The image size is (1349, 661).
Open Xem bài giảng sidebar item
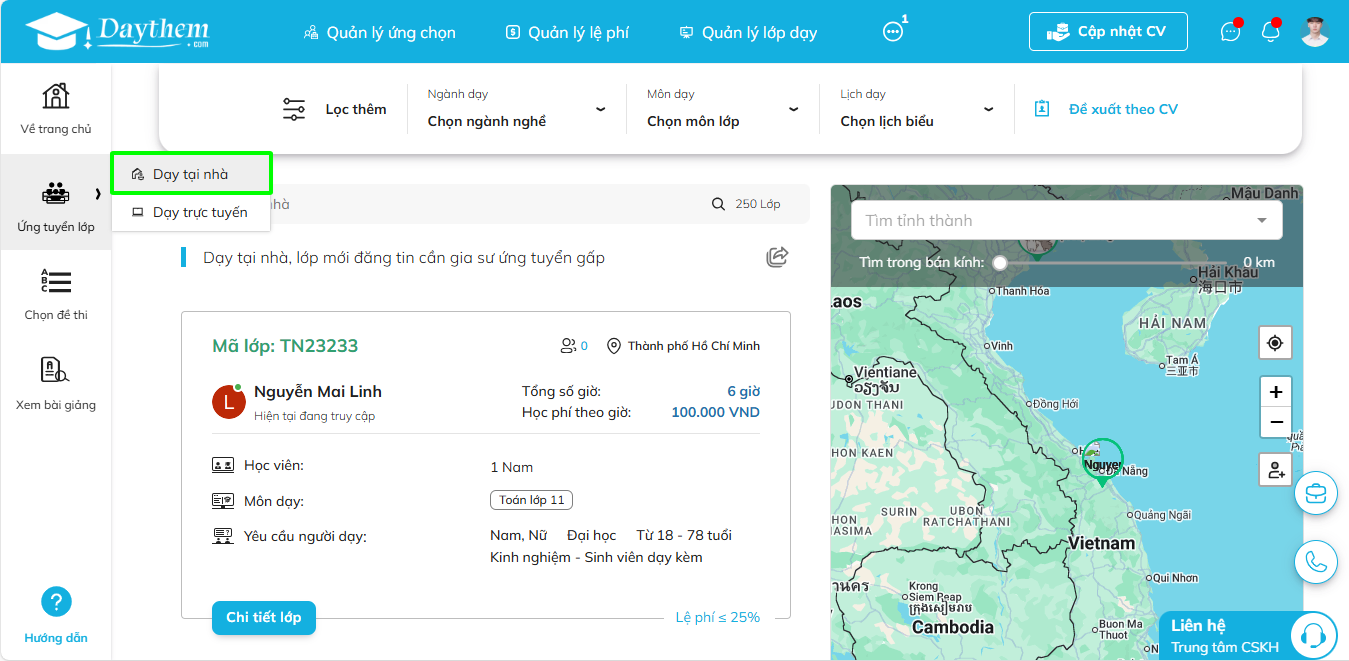pyautogui.click(x=56, y=384)
